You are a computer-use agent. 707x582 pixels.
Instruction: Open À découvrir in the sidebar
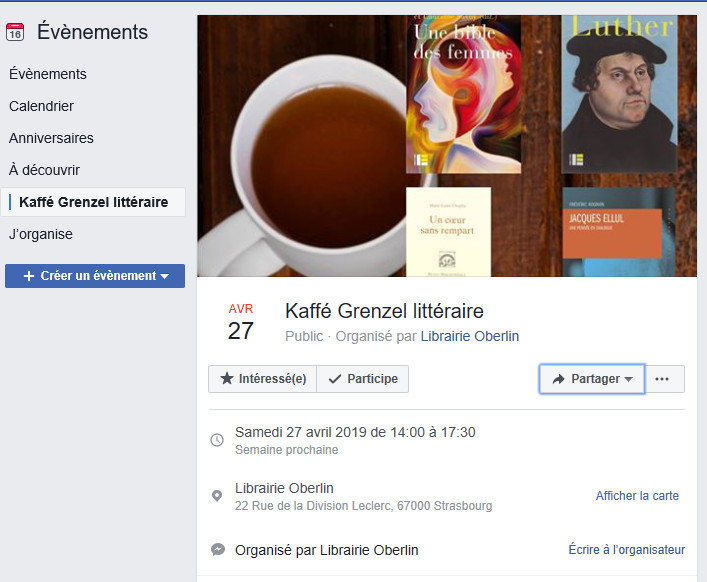(44, 170)
